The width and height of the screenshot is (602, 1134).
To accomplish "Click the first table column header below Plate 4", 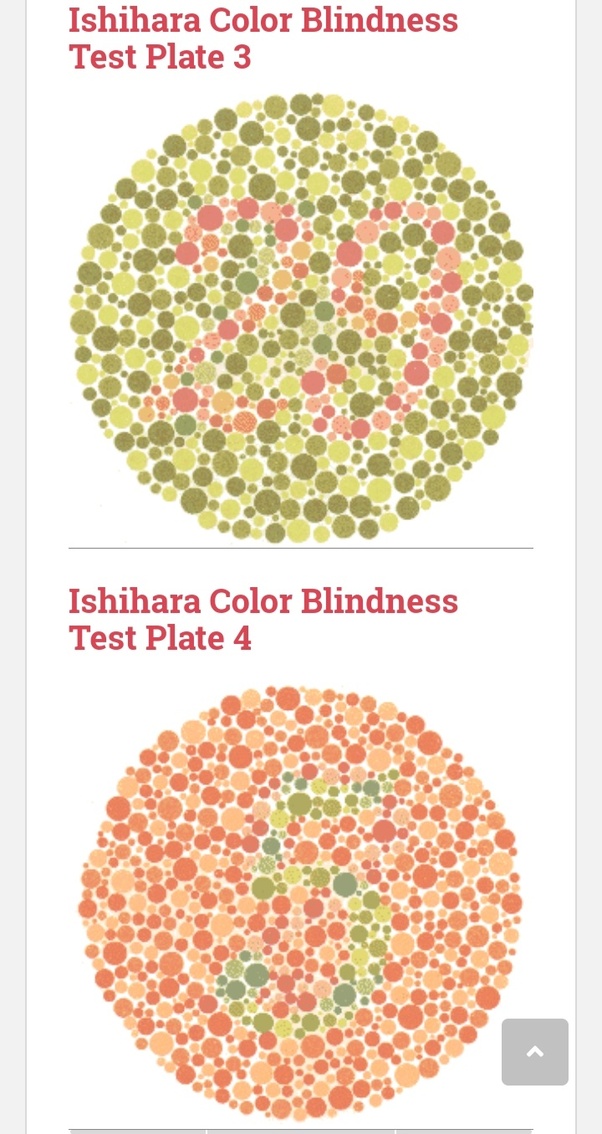I will (135, 1130).
